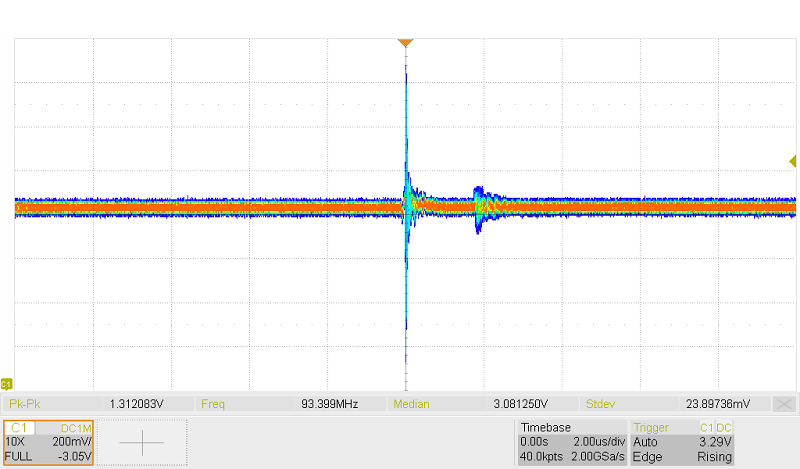This screenshot has width=800, height=469.
Task: Select the Median measurement label
Action: point(410,404)
